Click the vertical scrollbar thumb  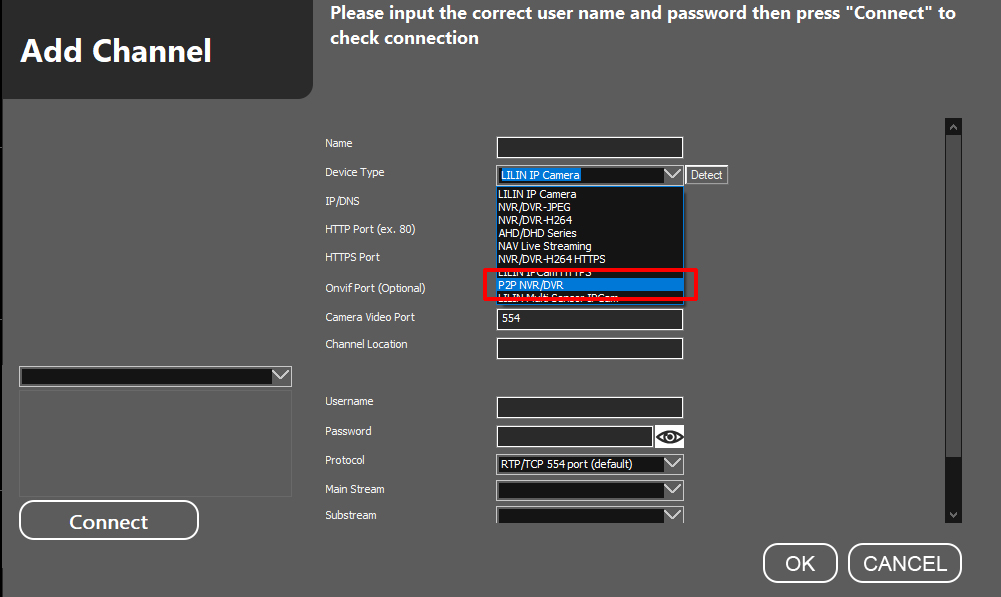pos(953,296)
